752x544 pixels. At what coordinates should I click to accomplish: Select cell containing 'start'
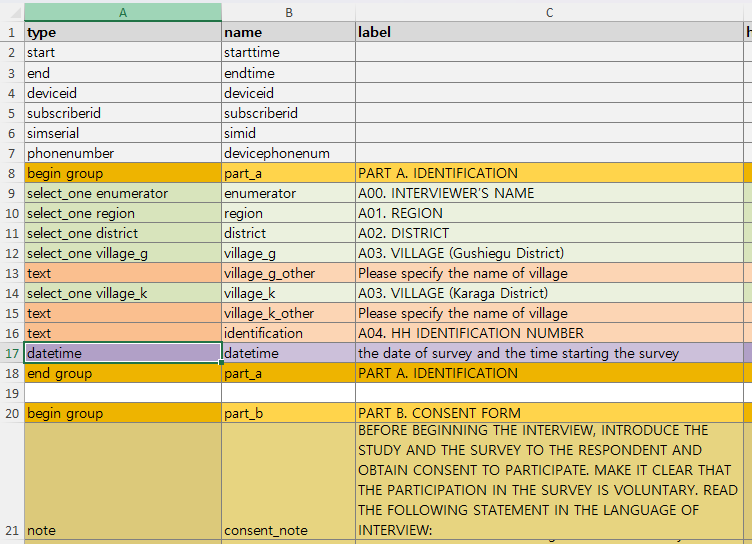123,52
